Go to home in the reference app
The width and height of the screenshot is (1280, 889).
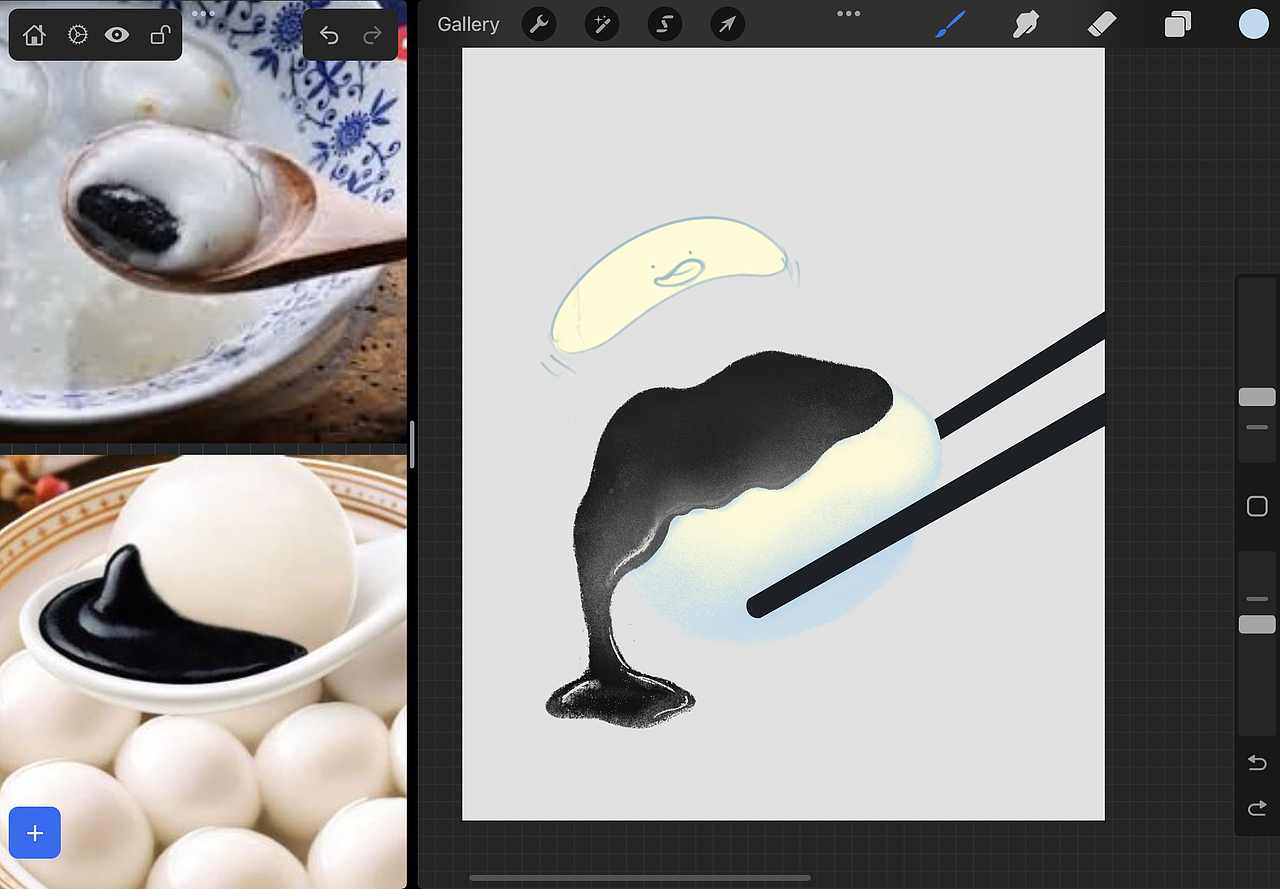point(34,35)
